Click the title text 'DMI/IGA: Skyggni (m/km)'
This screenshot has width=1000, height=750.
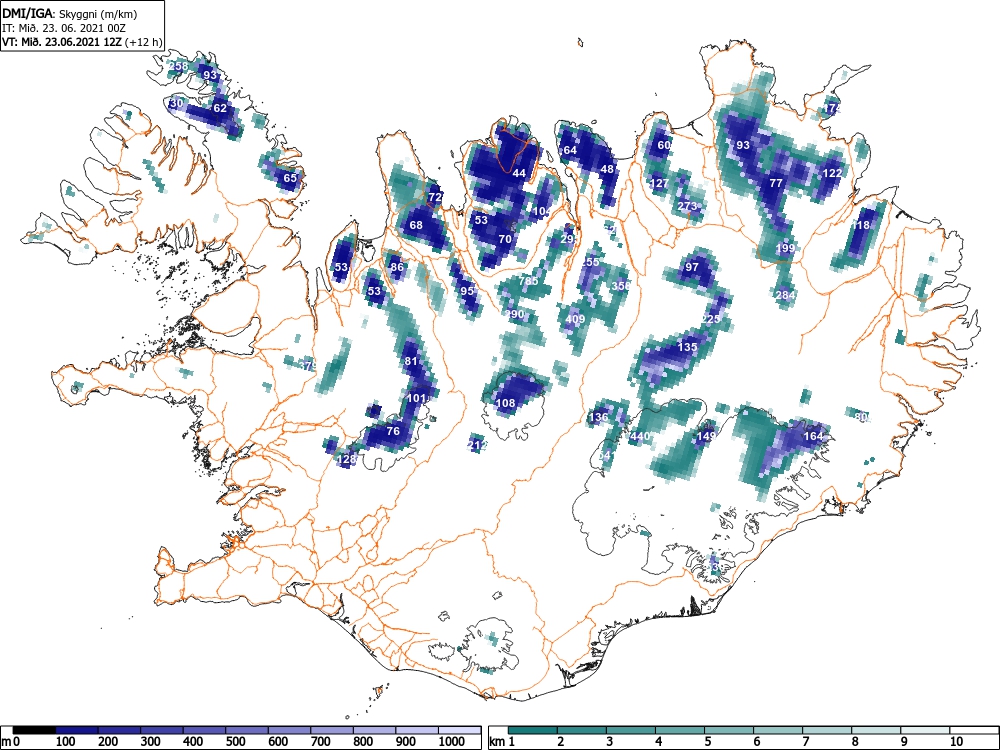pyautogui.click(x=70, y=14)
